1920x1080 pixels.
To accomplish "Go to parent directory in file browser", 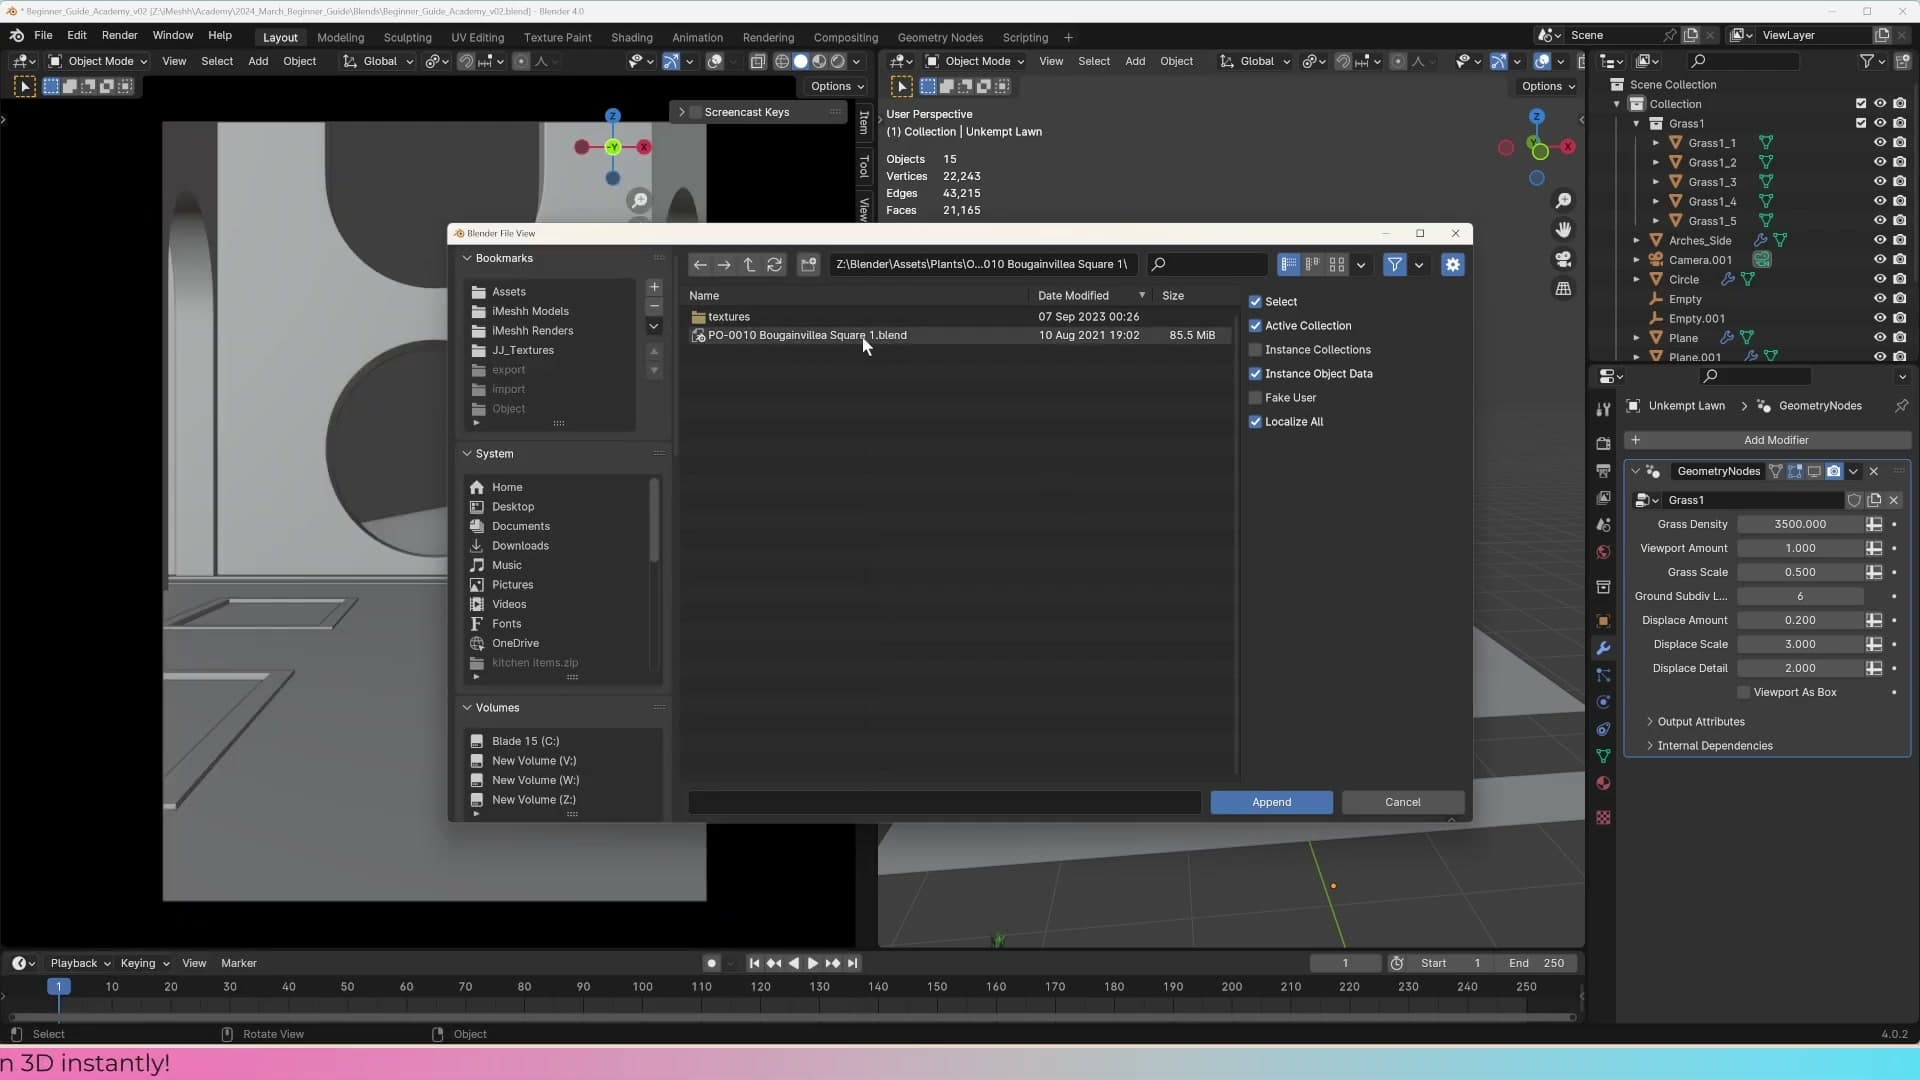I will 749,265.
